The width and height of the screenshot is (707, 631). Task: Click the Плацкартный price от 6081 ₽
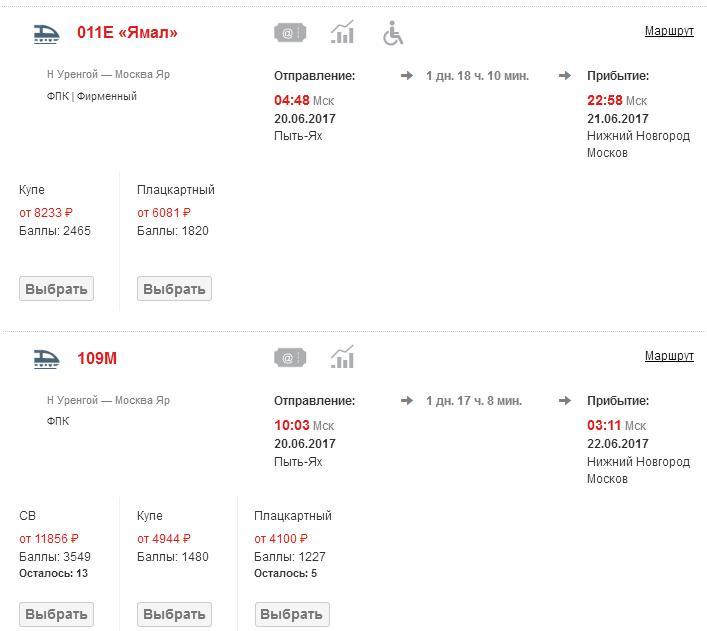coord(164,213)
